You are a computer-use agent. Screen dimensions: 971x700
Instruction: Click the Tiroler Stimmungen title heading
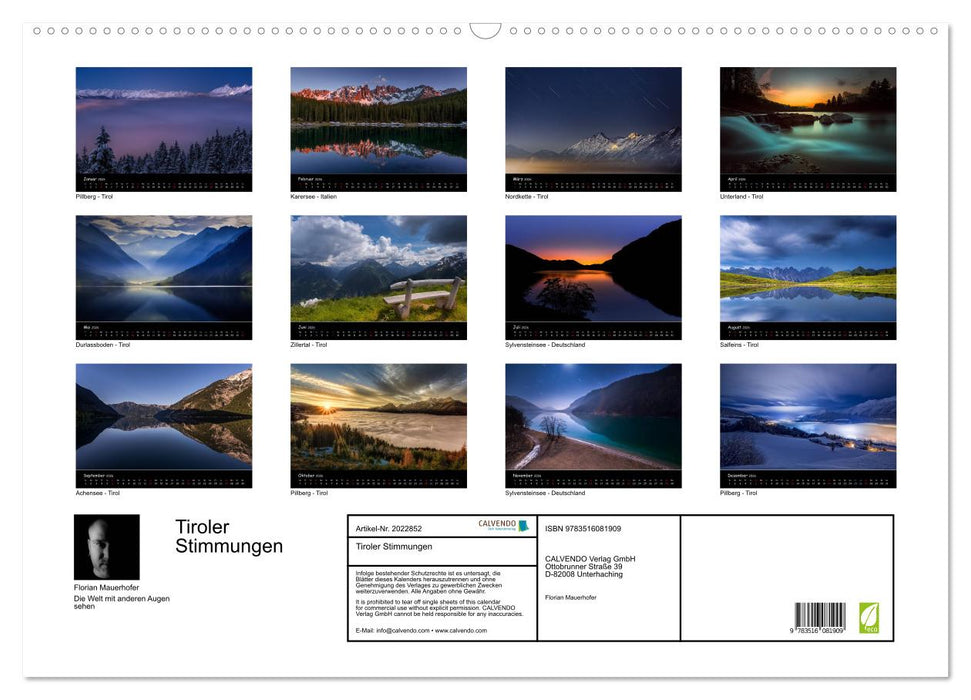click(230, 537)
